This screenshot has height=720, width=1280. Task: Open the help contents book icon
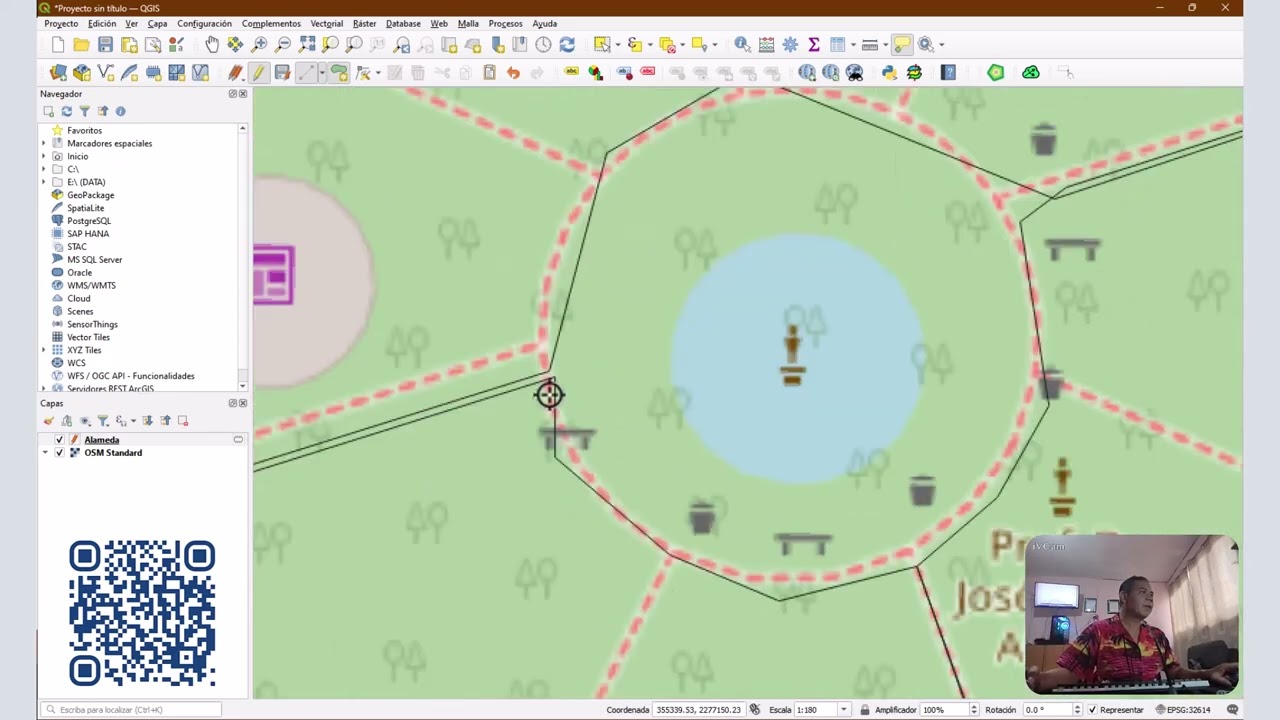tap(948, 72)
